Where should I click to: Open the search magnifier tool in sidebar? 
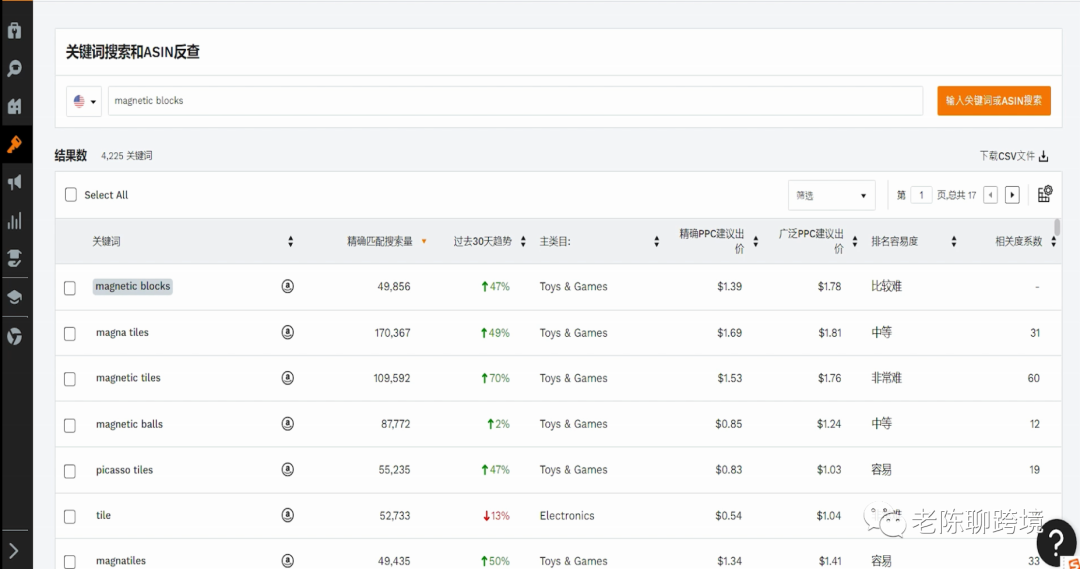15,69
